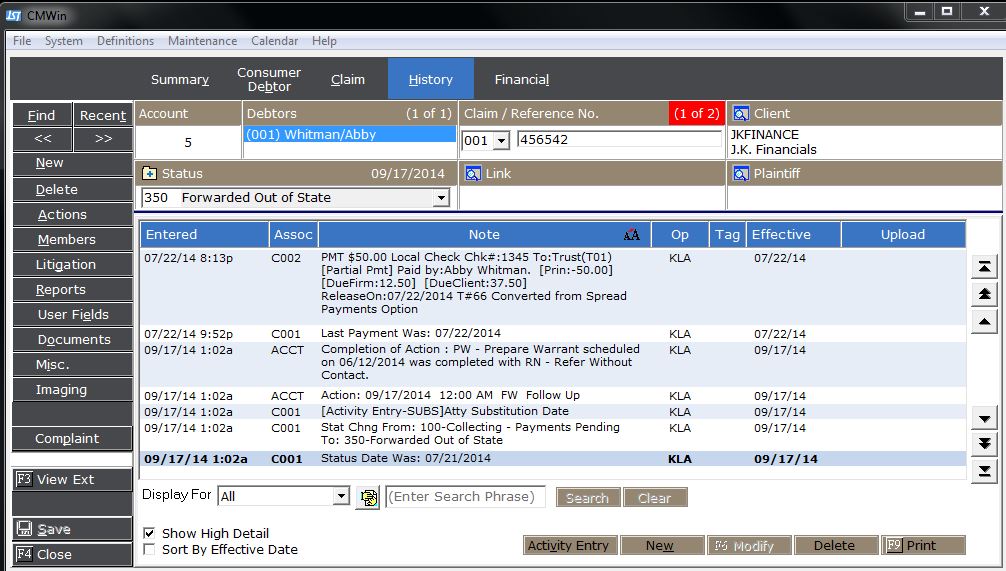Open the Maintenance menu
This screenshot has height=571, width=1006.
(202, 41)
